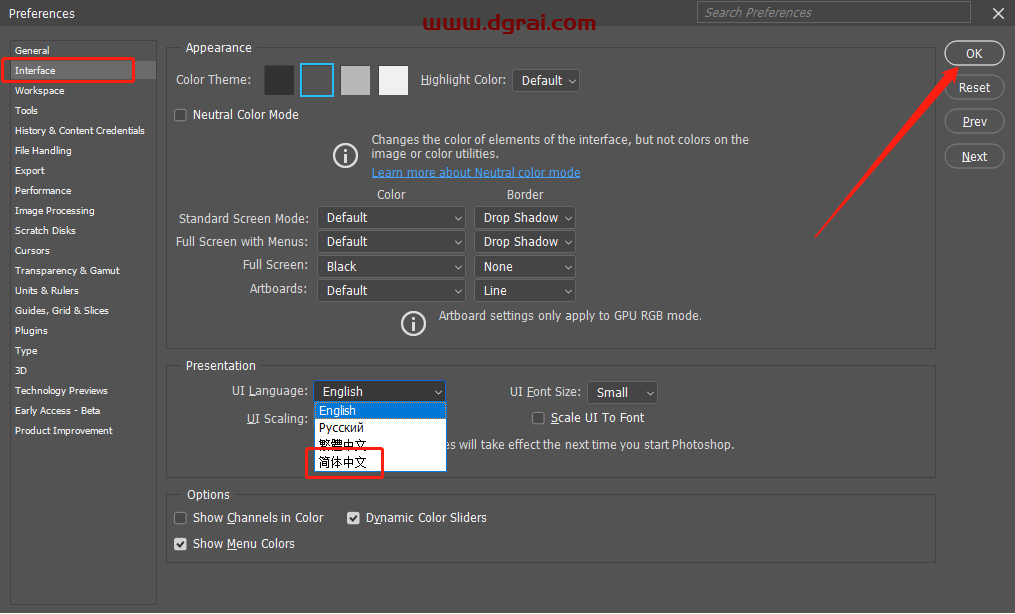The image size is (1015, 614).
Task: Click the info icon beside Artboard settings note
Action: pos(413,323)
